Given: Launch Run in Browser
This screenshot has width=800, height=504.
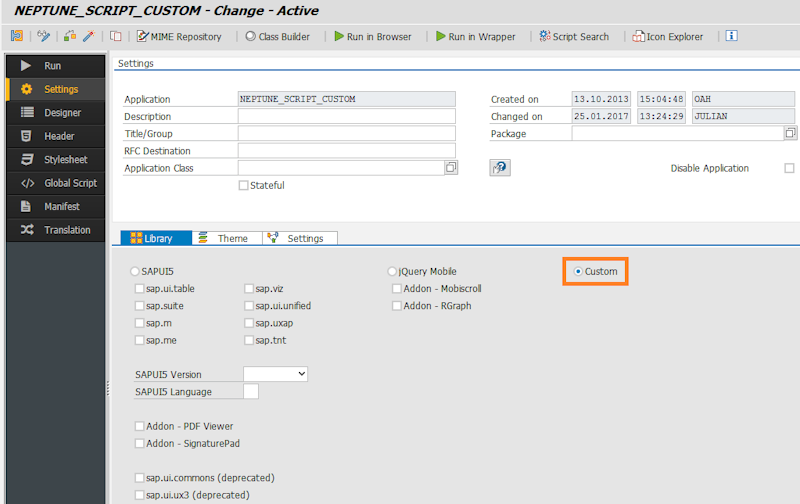Looking at the screenshot, I should coord(372,37).
